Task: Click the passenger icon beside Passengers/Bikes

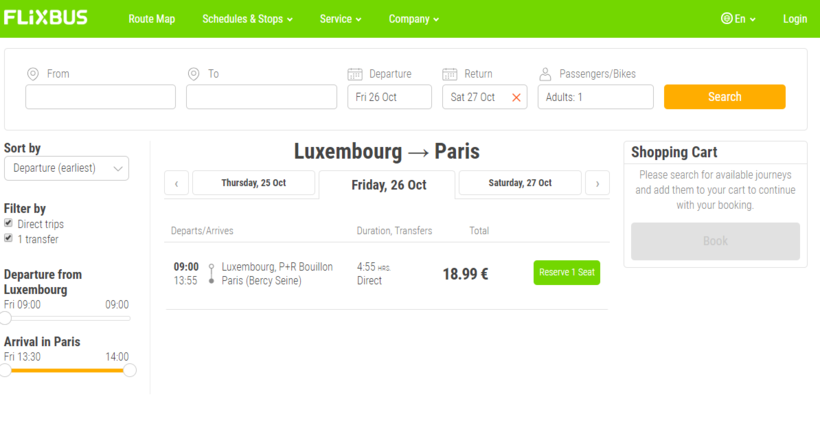Action: (545, 74)
